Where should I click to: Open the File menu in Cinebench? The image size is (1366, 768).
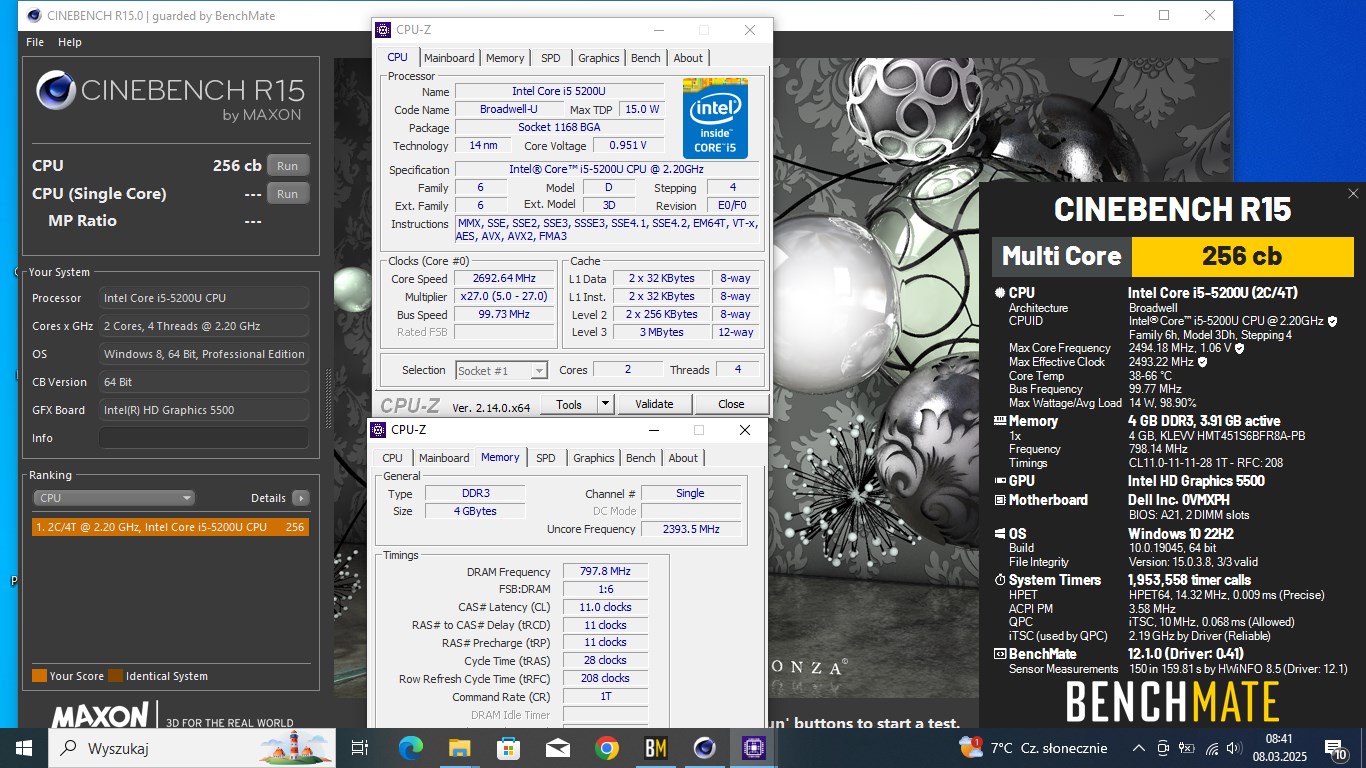pyautogui.click(x=35, y=42)
